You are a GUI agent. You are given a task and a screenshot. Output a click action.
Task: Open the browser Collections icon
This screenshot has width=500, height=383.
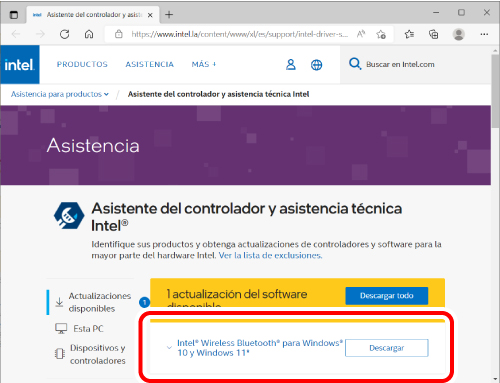coord(433,34)
